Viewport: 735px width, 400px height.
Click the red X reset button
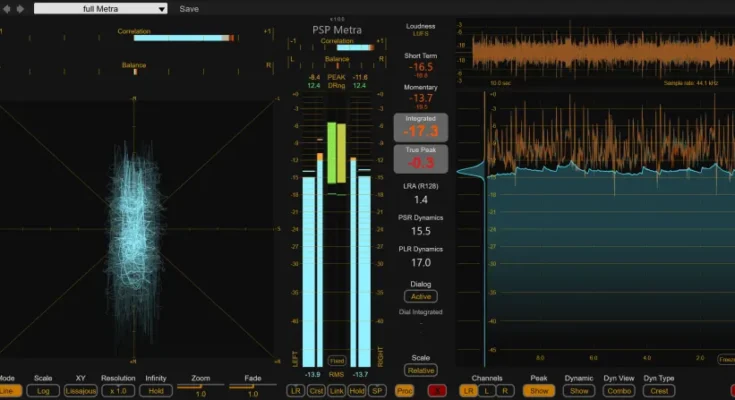(436, 390)
